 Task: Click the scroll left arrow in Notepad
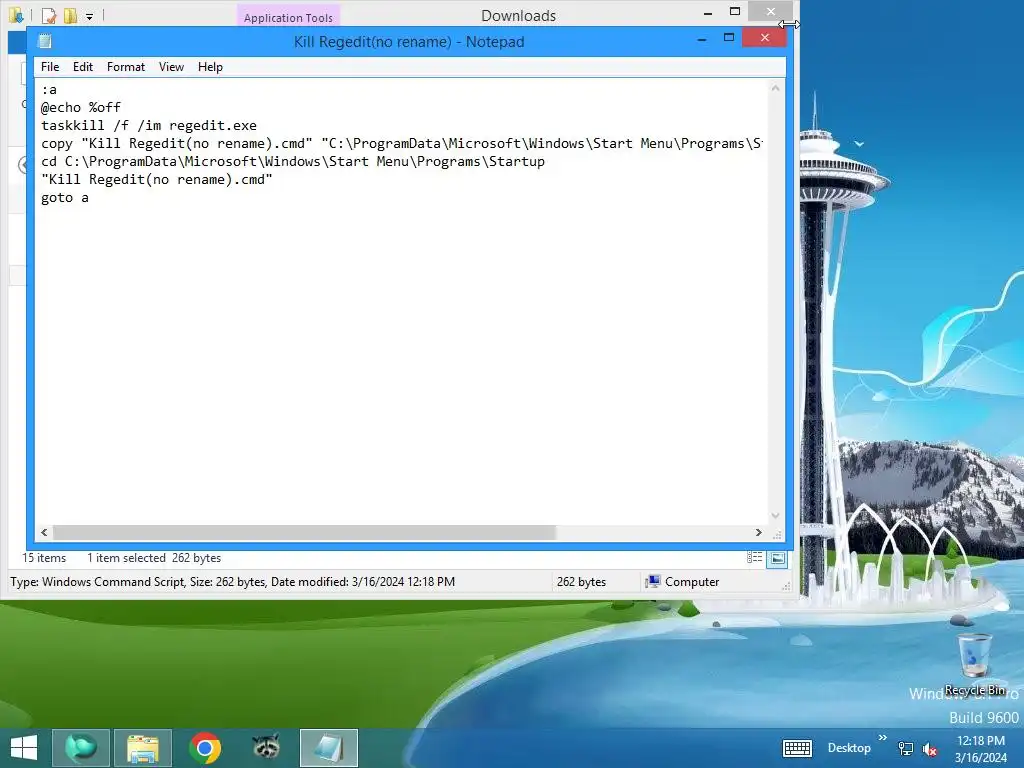pos(44,532)
